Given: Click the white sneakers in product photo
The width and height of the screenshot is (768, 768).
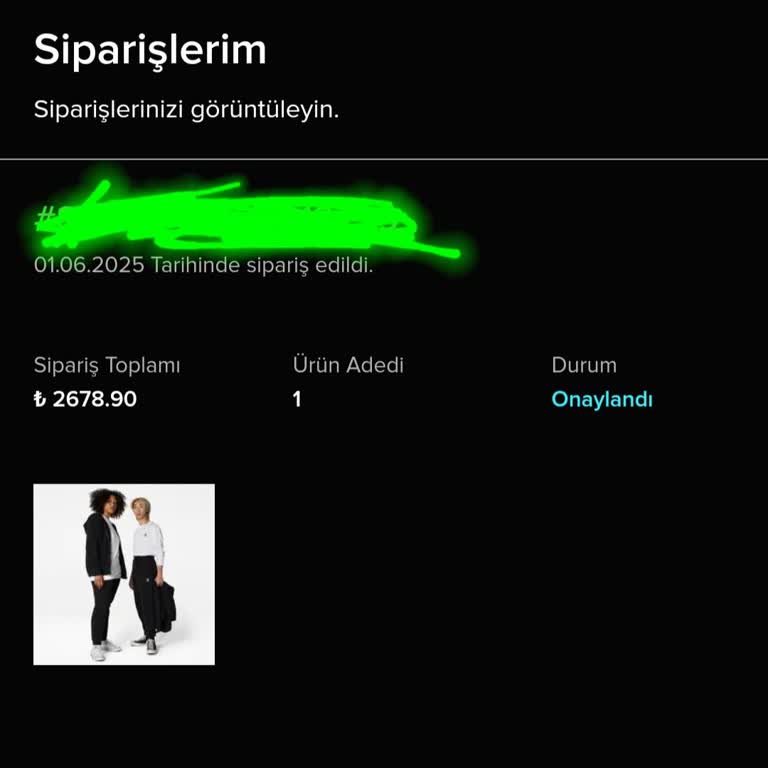Looking at the screenshot, I should pos(104,650).
